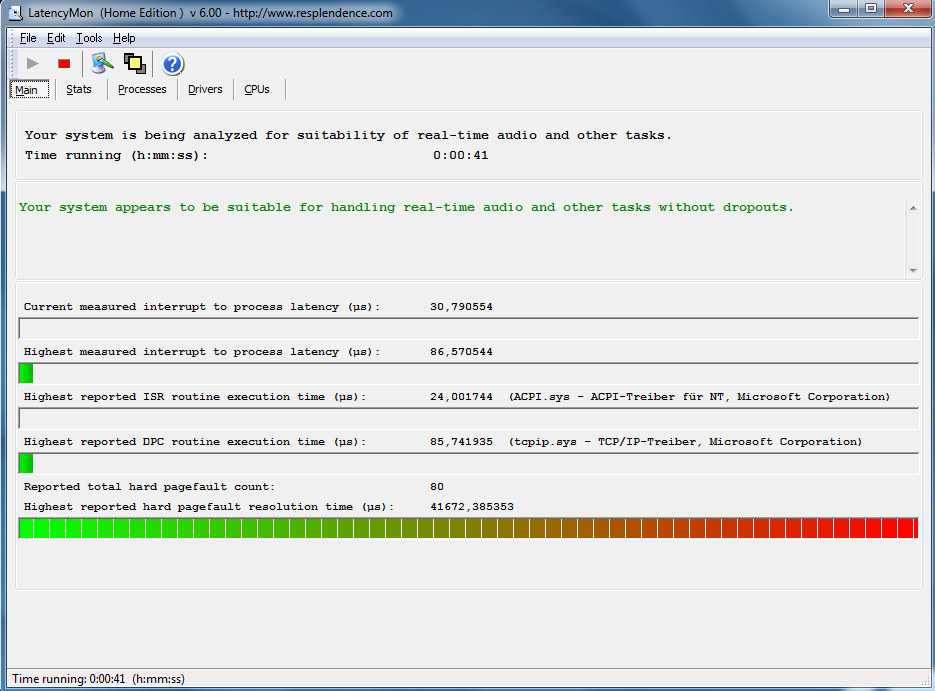Click the 'Reported total hard pagefault count' label
Screen dimensions: 935x691
149,487
